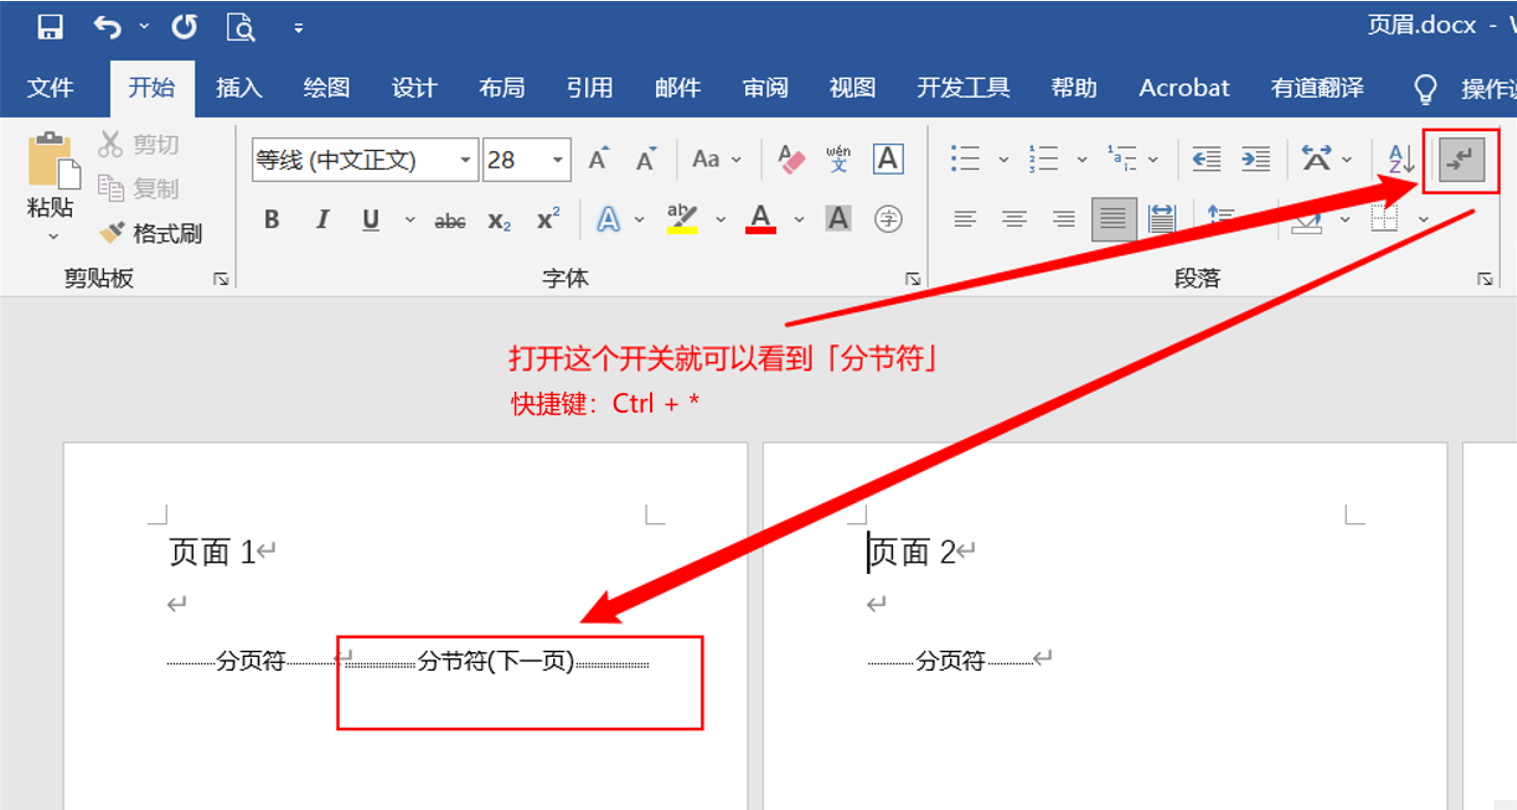1517x810 pixels.
Task: Increase font size with grow font icon
Action: coord(598,159)
